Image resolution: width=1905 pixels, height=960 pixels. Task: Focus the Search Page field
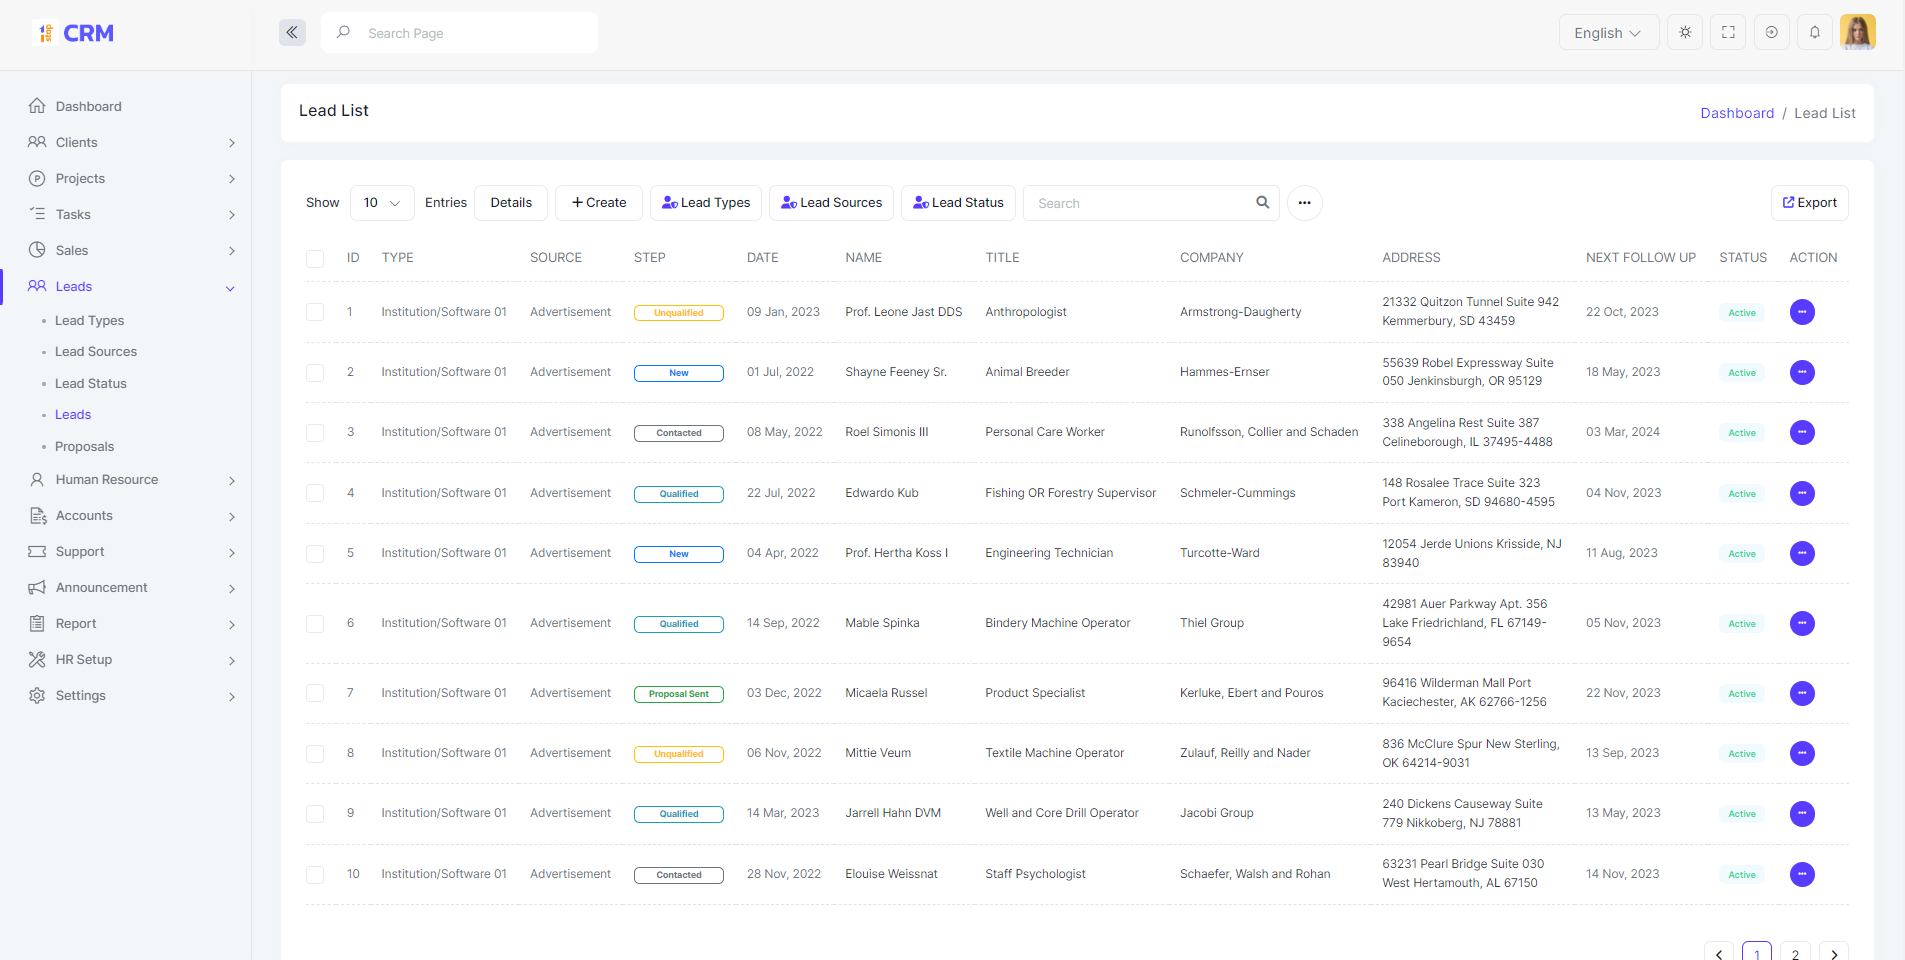[460, 32]
